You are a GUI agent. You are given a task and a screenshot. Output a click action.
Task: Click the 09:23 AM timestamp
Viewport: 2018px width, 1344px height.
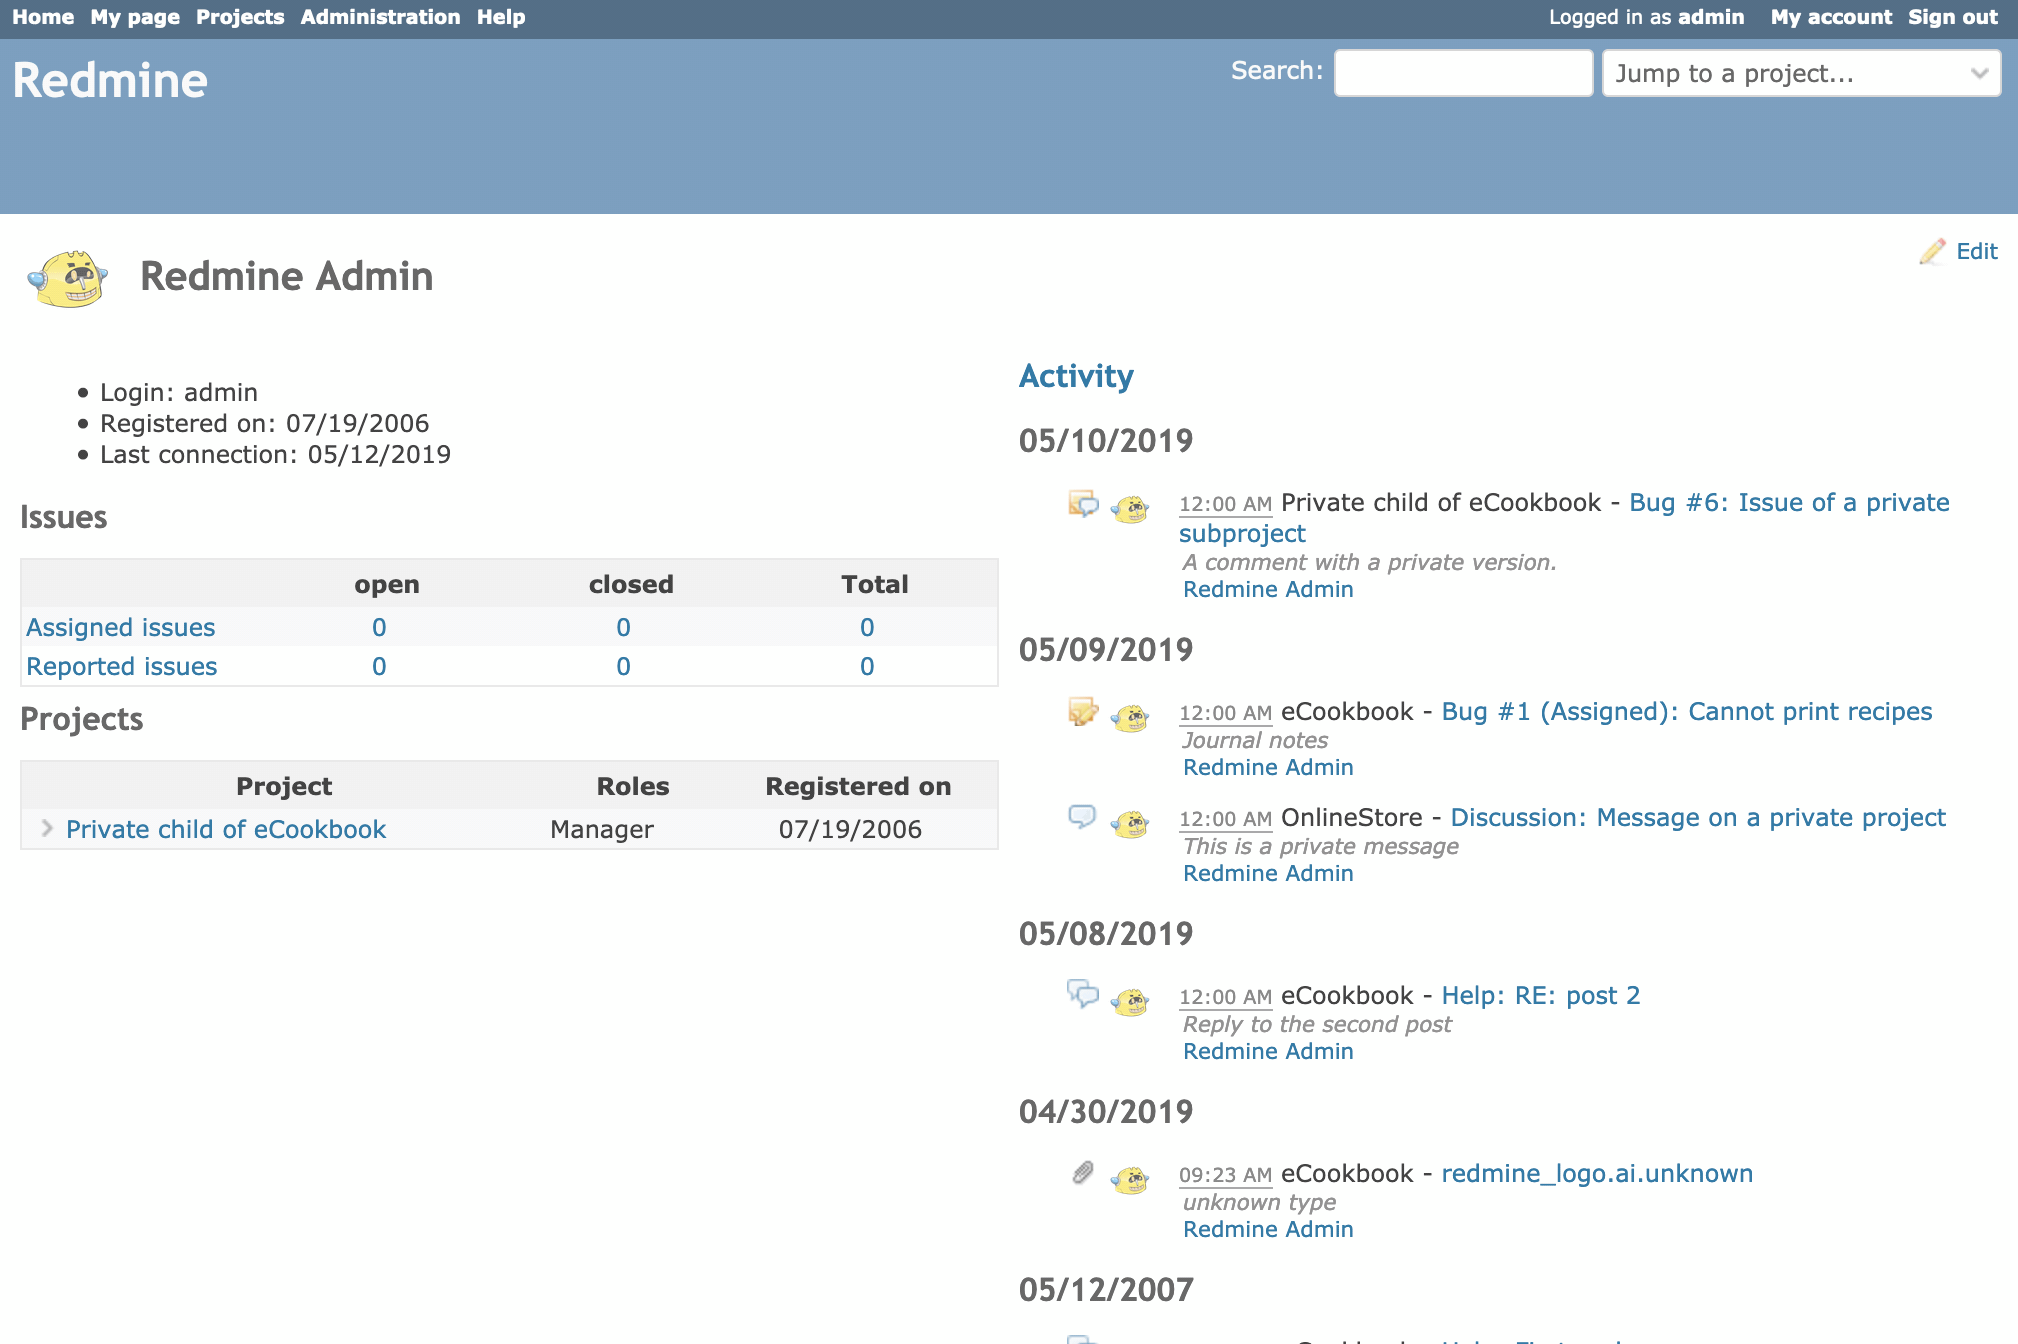pyautogui.click(x=1225, y=1175)
